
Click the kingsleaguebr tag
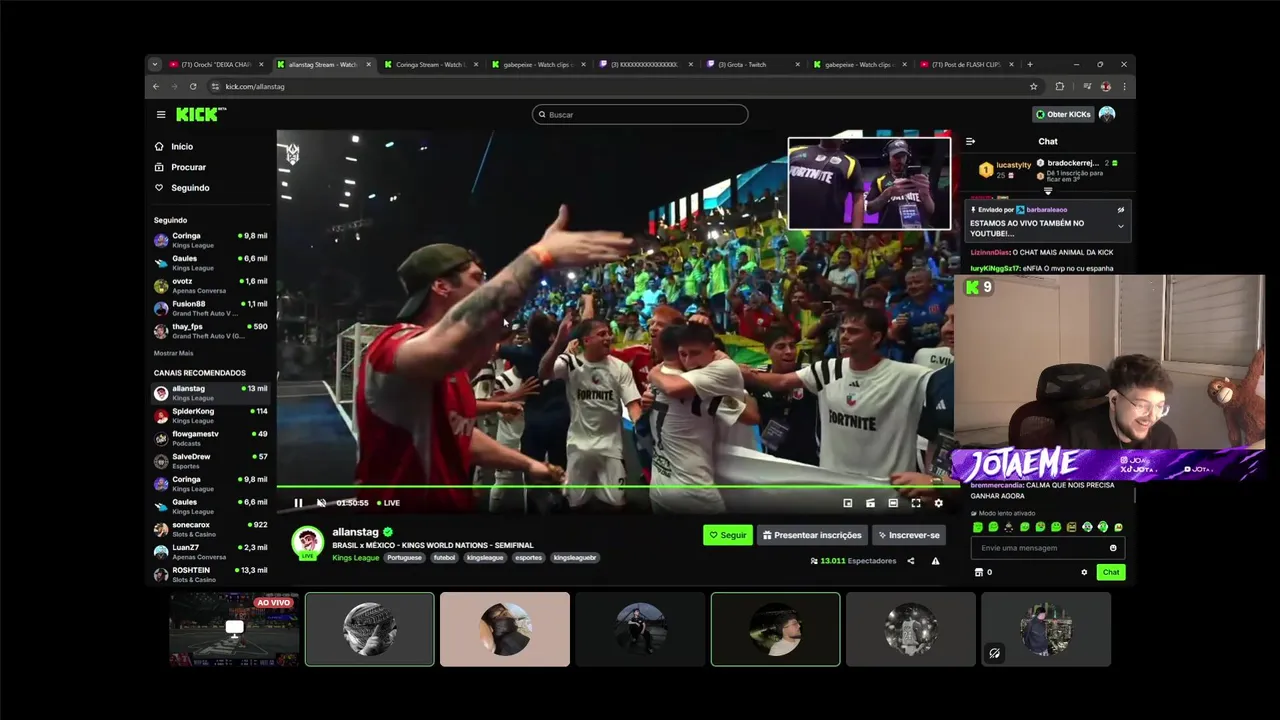(575, 558)
